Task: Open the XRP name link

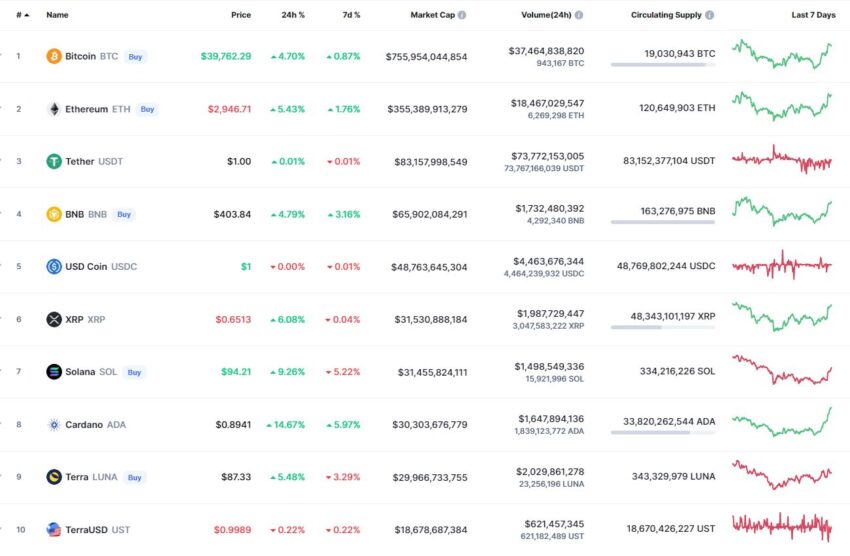Action: (x=85, y=319)
